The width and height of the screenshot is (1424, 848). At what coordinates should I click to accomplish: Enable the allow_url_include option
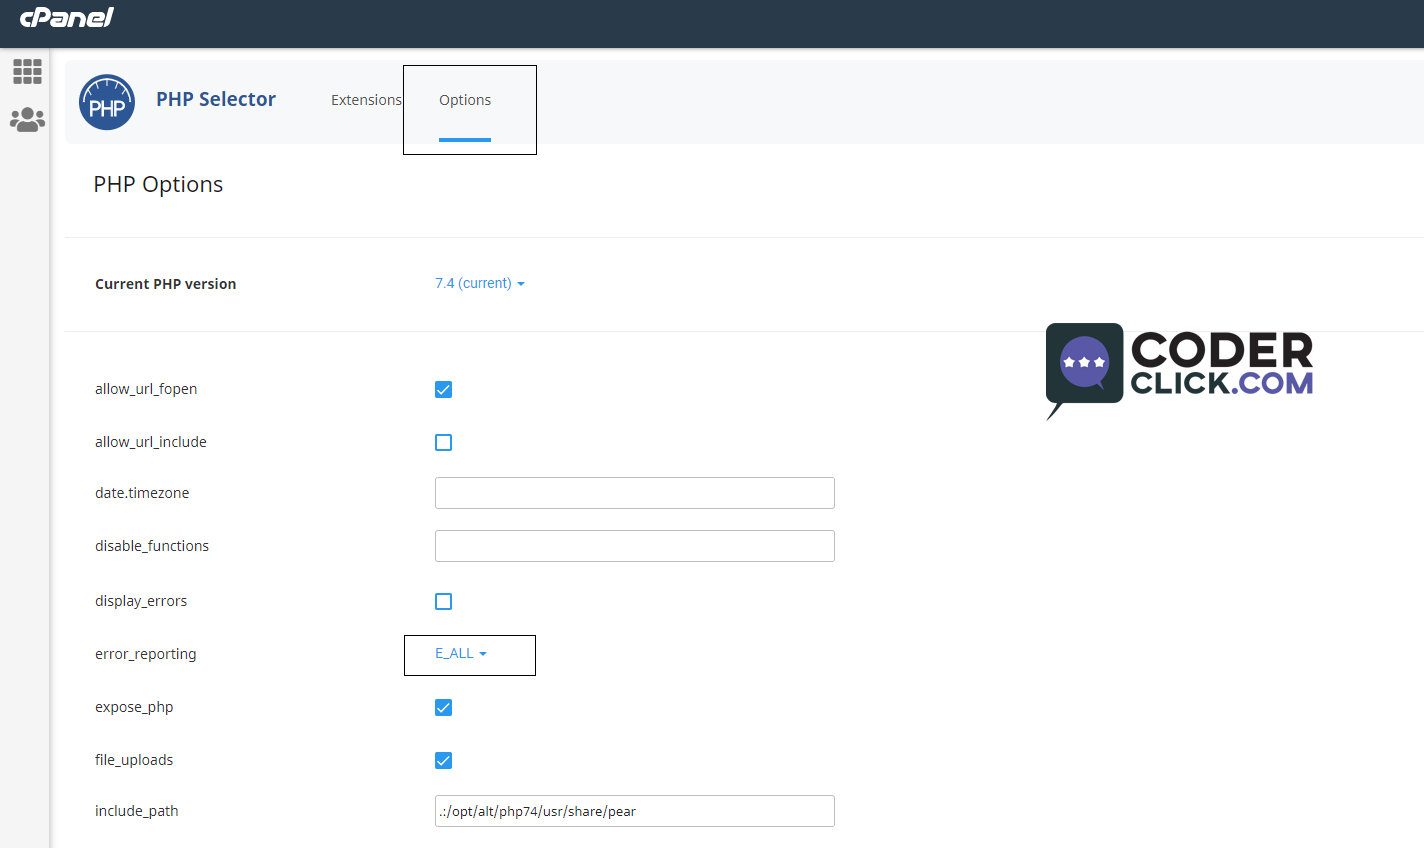pyautogui.click(x=443, y=442)
